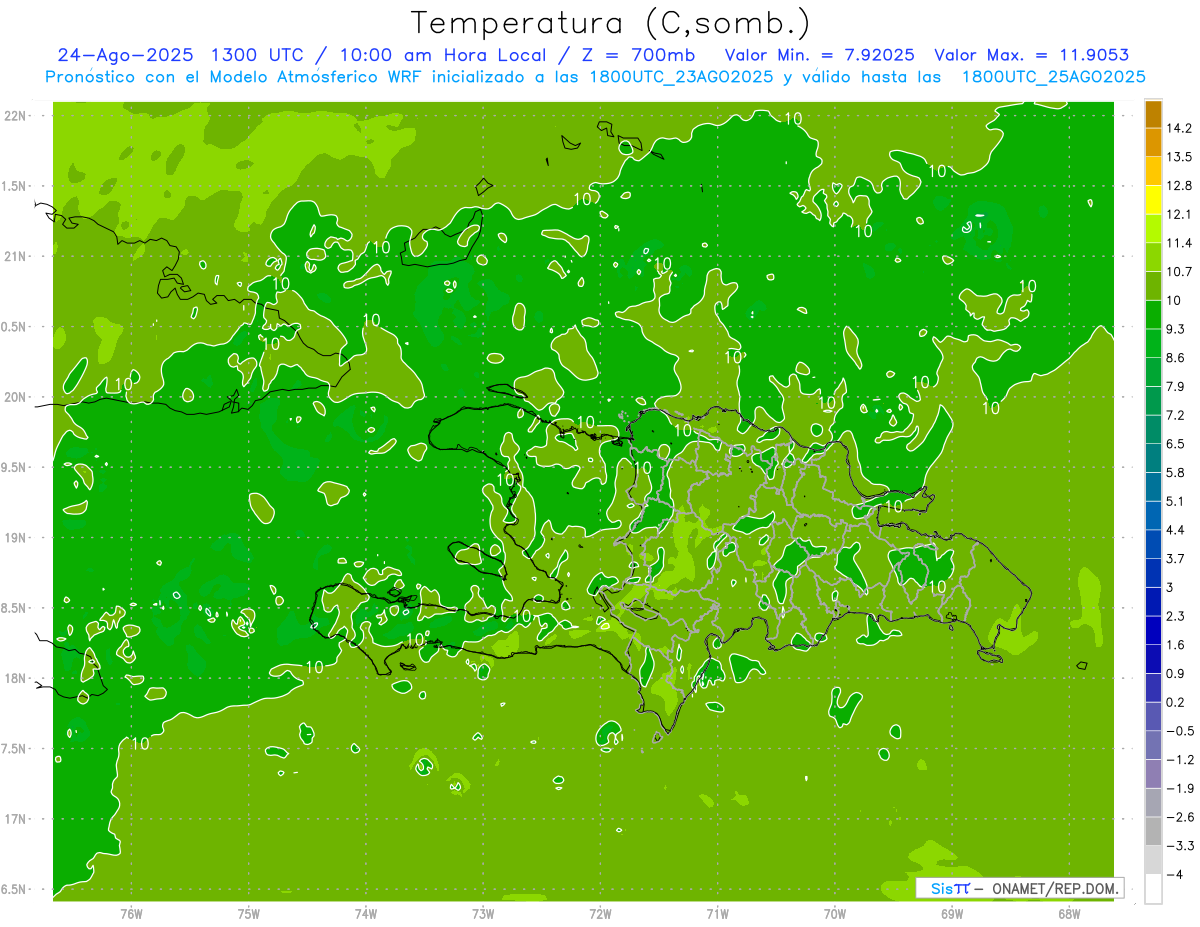The width and height of the screenshot is (1200, 927).
Task: Click the SisPI - ONAMET/REP.DOM. logo box
Action: point(1020,888)
